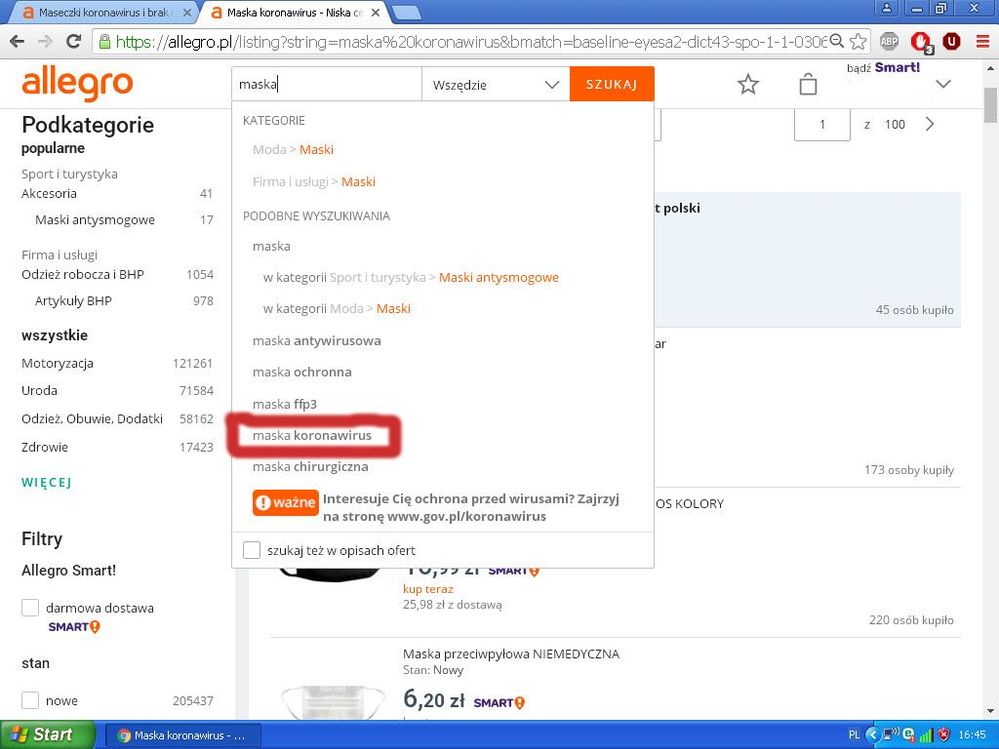Check the nowe condition filter
999x749 pixels.
coord(30,700)
